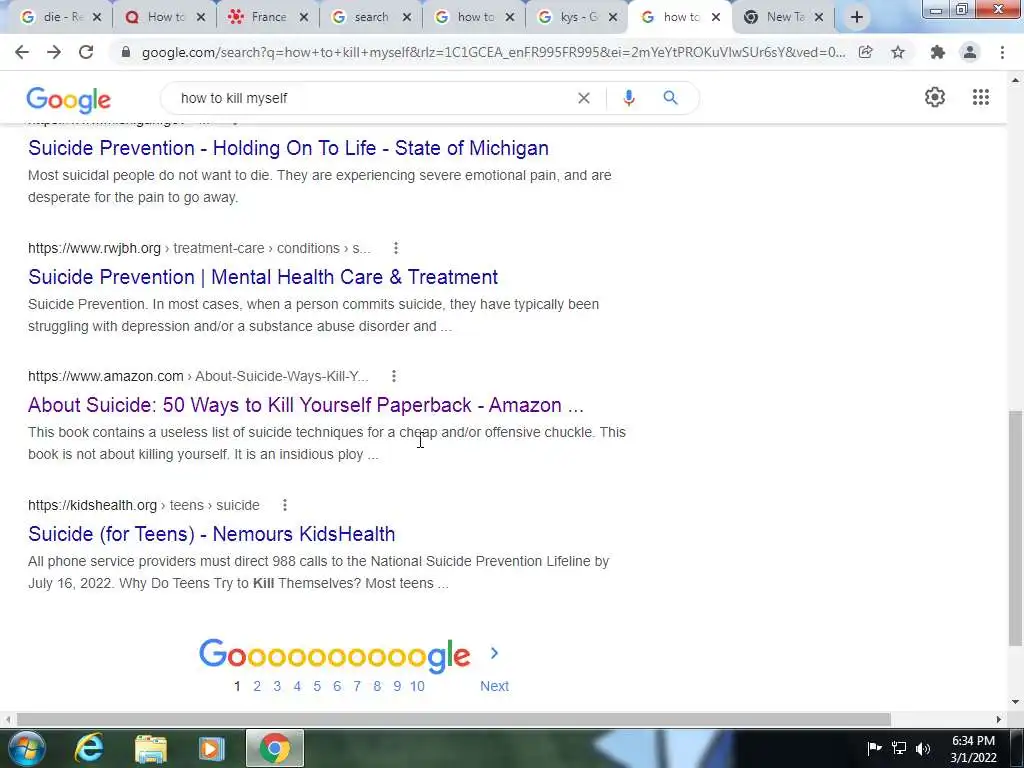Click the snippet starting "Most suicidal people"
The image size is (1024, 768).
[x=319, y=186]
